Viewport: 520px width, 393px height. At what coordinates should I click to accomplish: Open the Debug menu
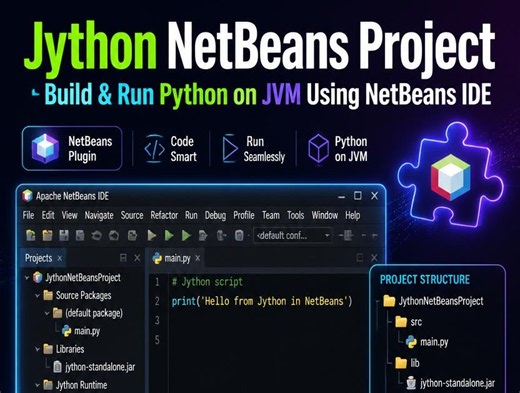[x=215, y=216]
